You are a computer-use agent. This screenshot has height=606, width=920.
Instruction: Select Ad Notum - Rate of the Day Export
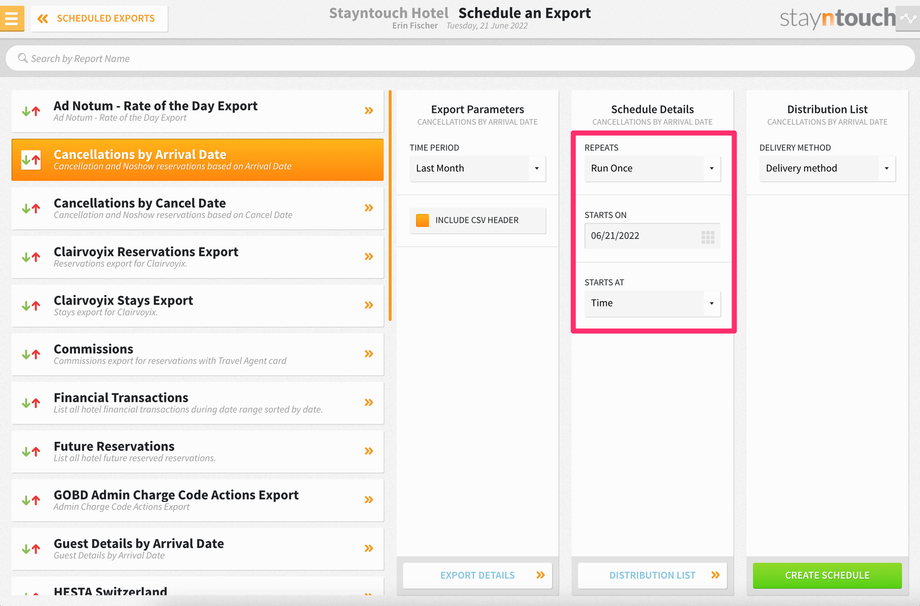point(197,111)
